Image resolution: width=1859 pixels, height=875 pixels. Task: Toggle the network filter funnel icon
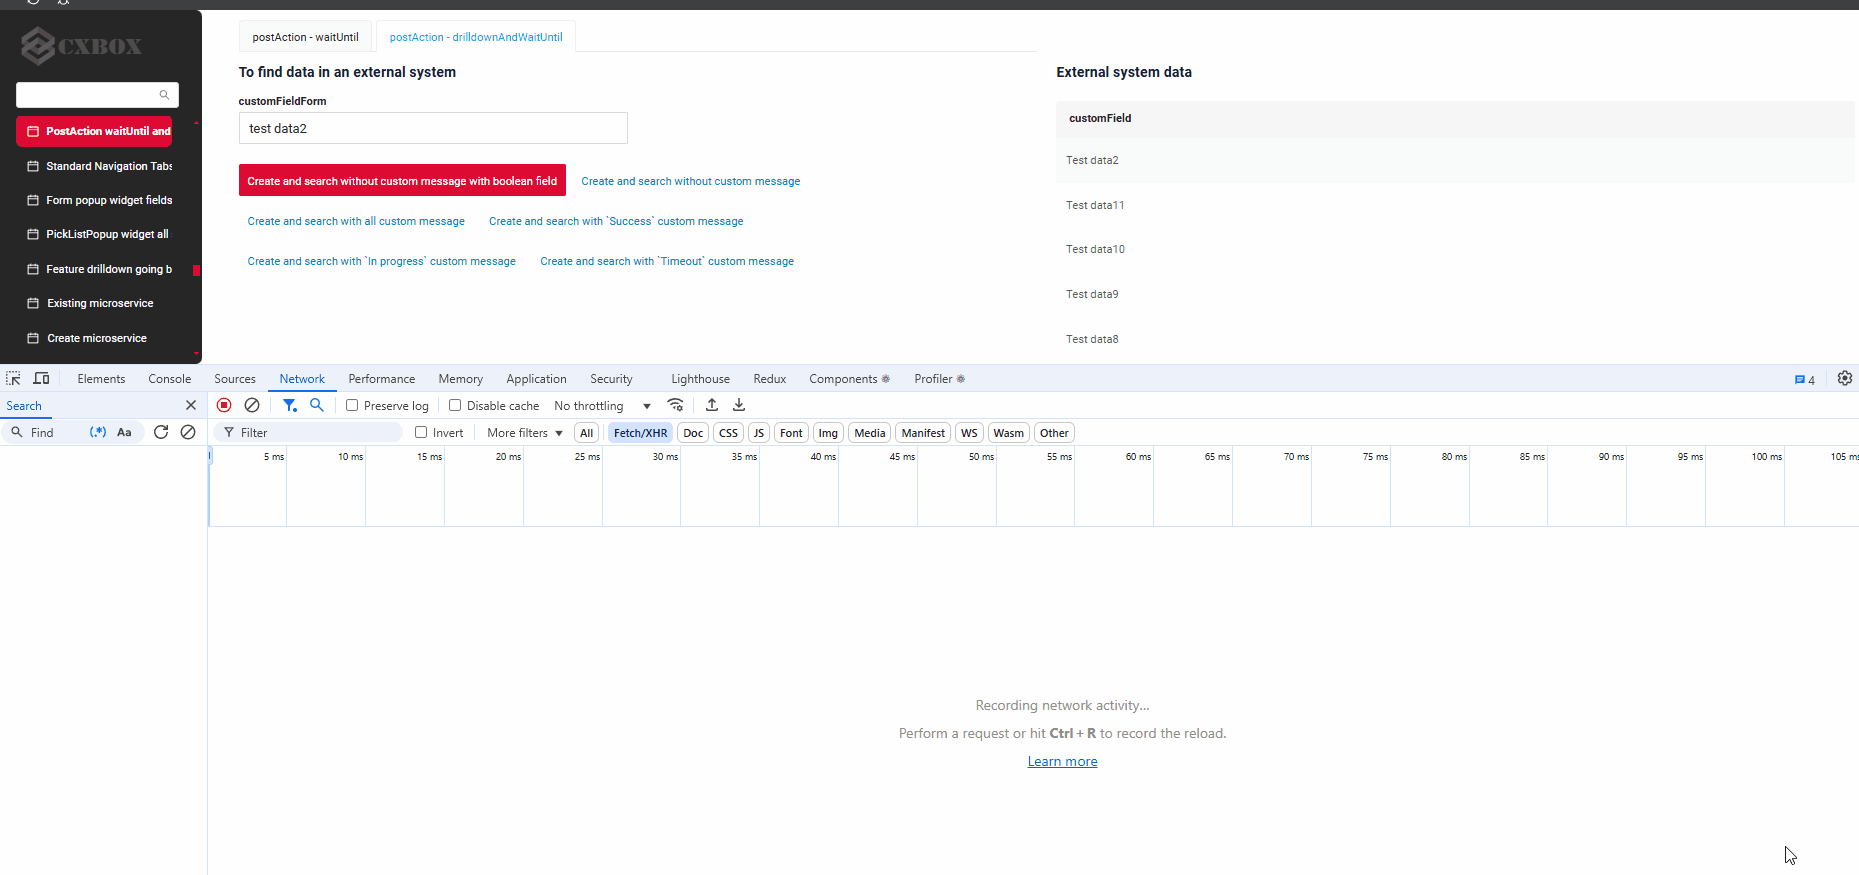(289, 405)
